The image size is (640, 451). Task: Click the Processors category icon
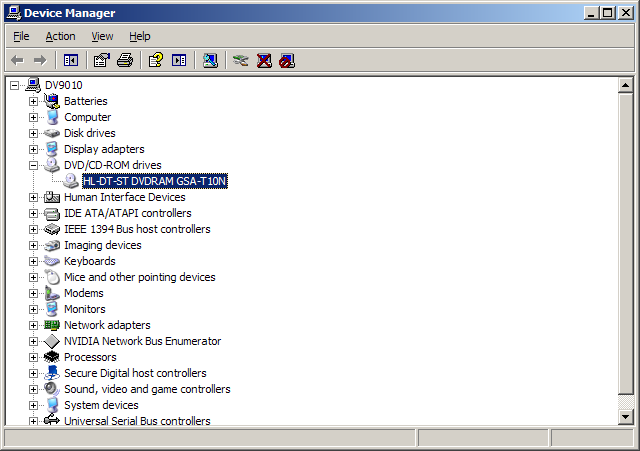pyautogui.click(x=52, y=357)
